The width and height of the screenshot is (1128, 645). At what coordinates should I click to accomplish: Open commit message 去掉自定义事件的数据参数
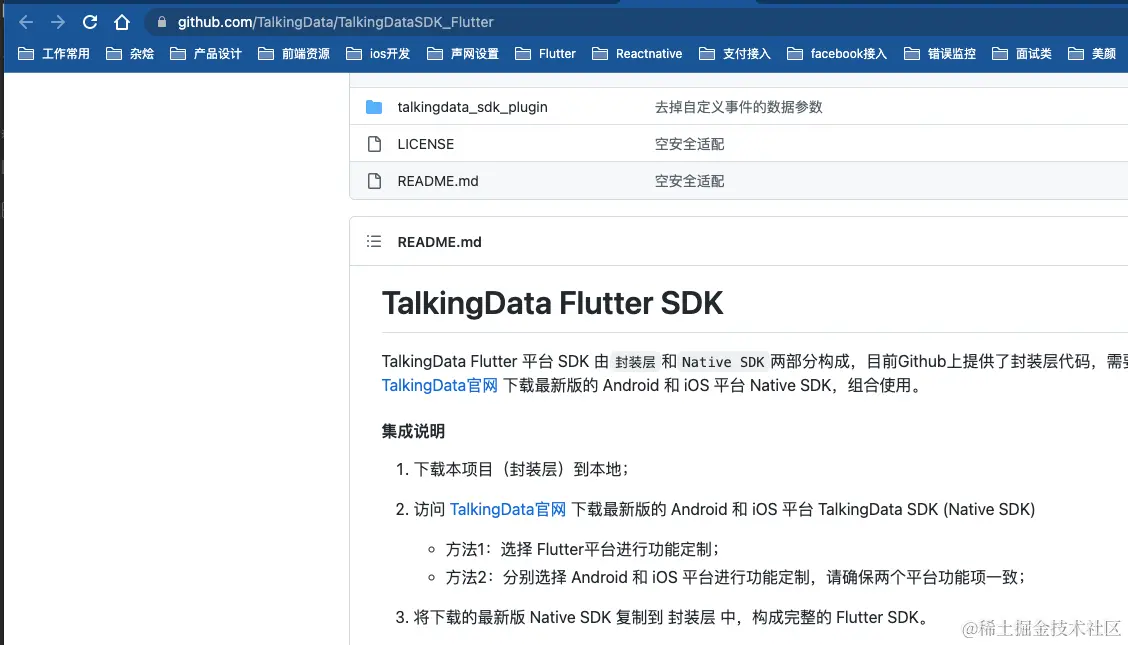coord(738,107)
